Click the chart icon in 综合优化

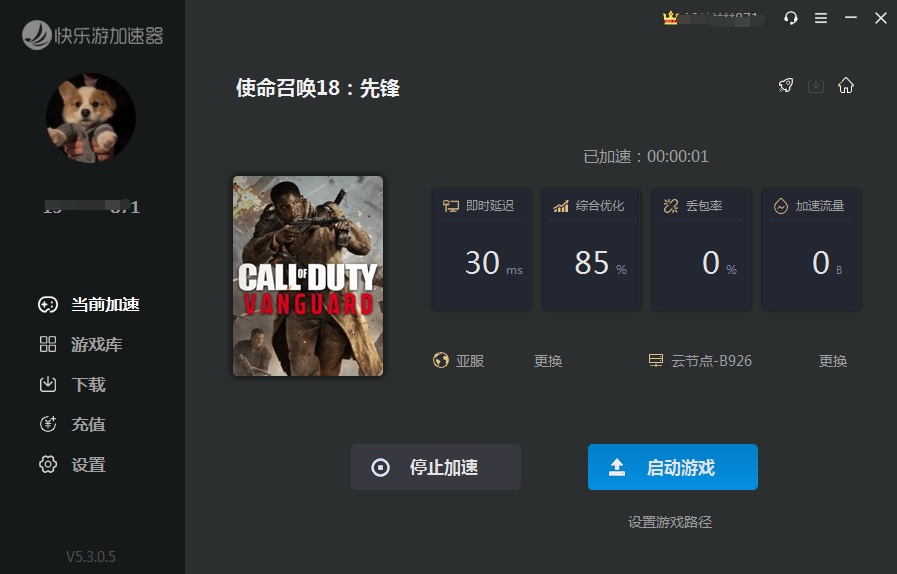561,206
